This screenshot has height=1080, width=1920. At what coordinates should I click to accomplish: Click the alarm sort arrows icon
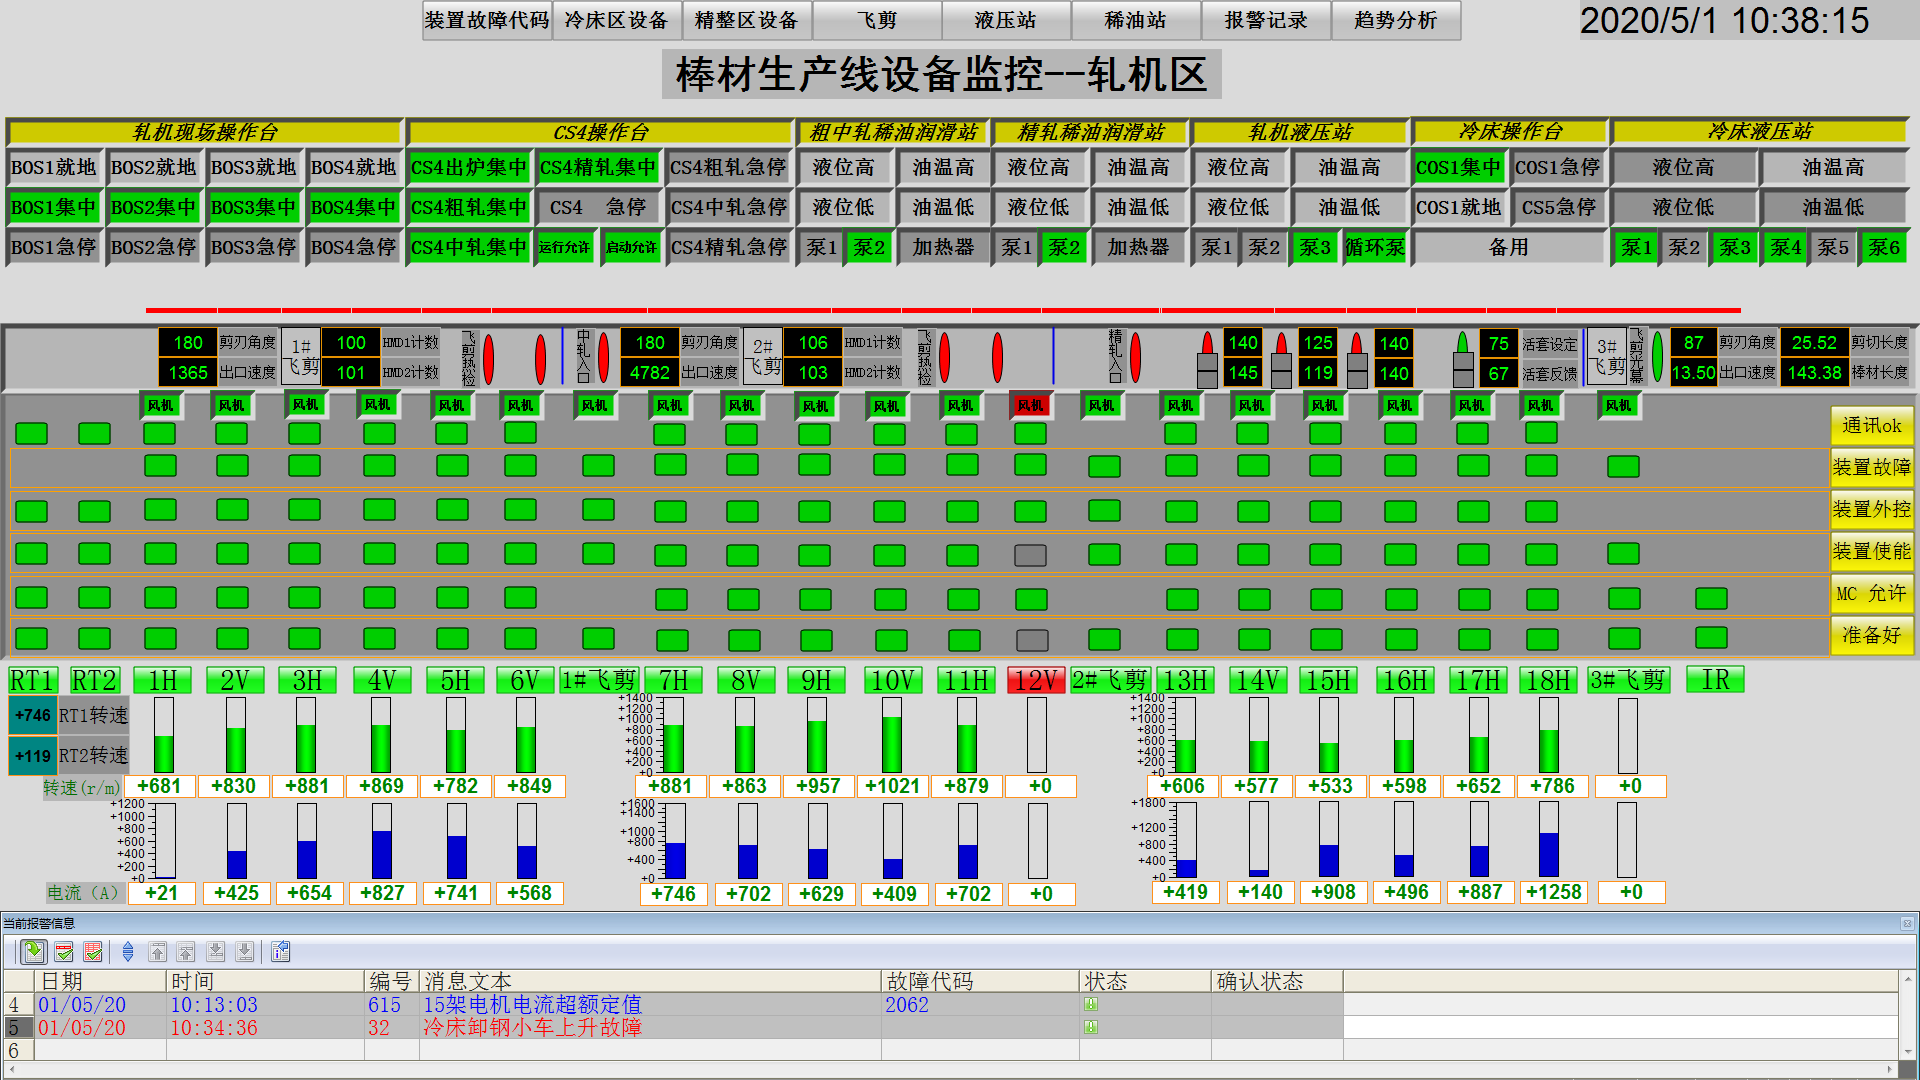click(128, 951)
